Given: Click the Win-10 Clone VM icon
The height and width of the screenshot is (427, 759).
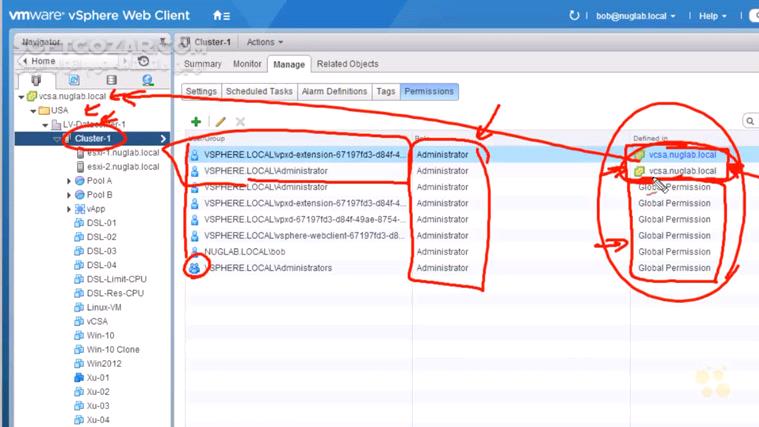Looking at the screenshot, I should click(x=79, y=350).
